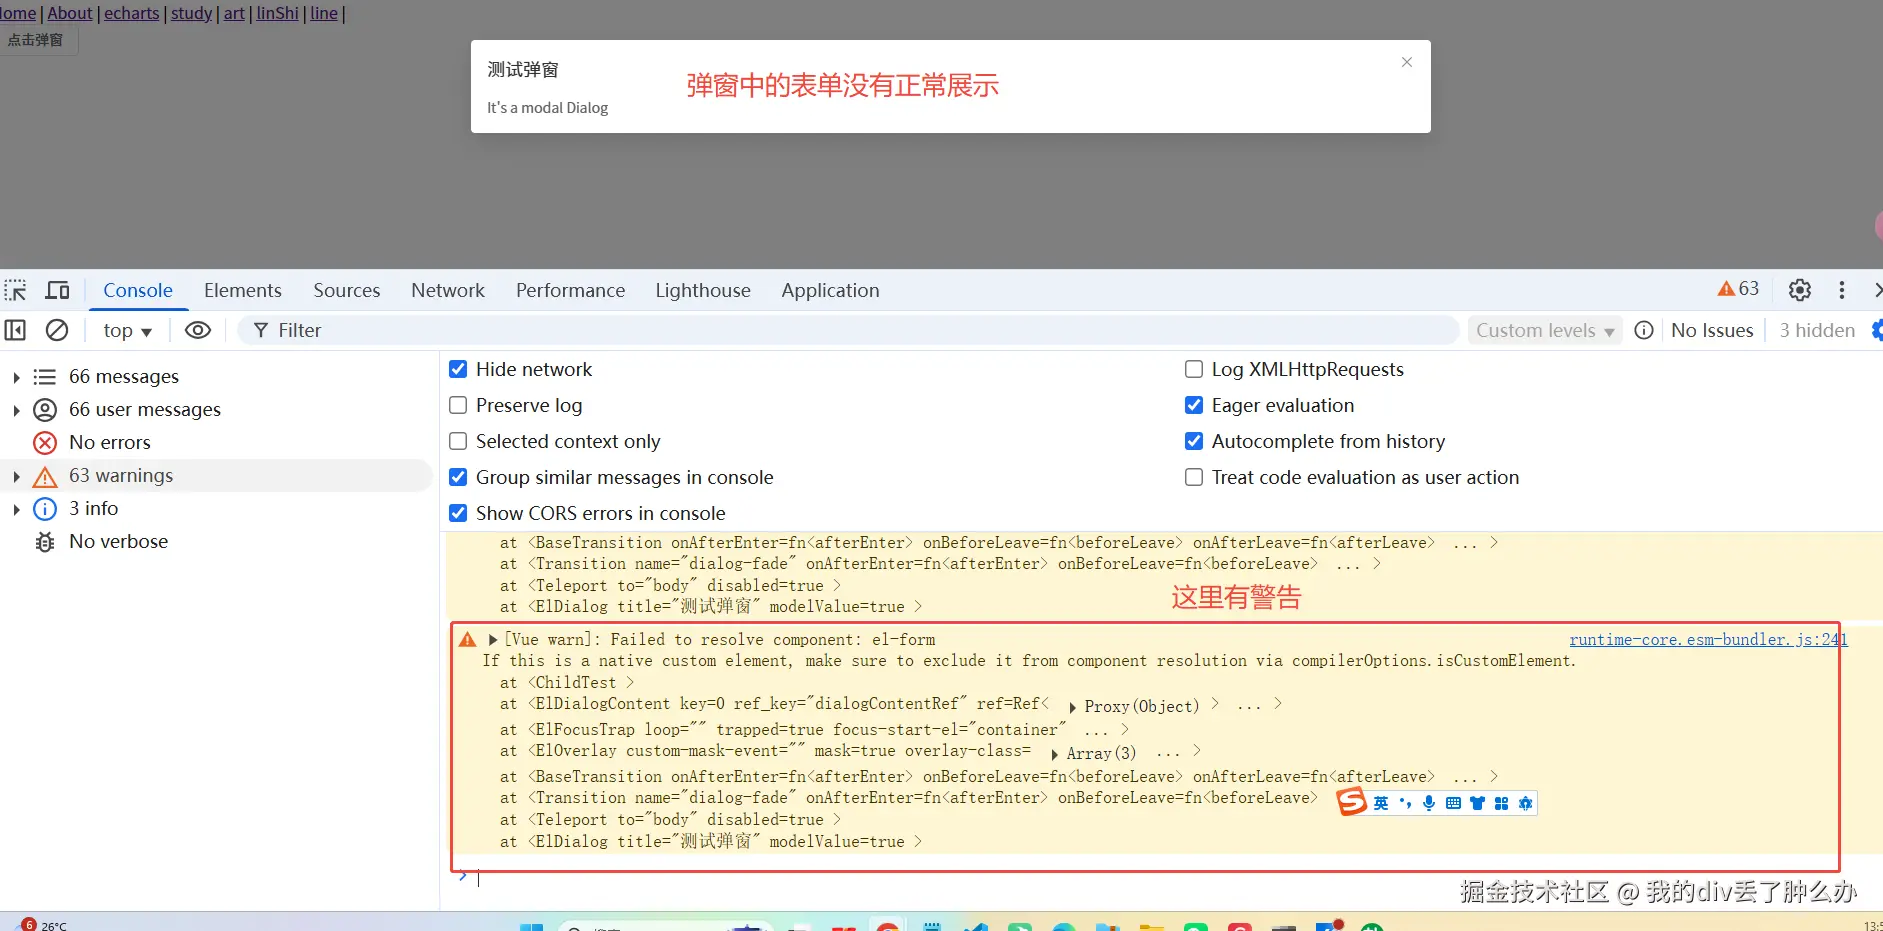Switch to the Network tab
Viewport: 1883px width, 931px height.
point(448,290)
